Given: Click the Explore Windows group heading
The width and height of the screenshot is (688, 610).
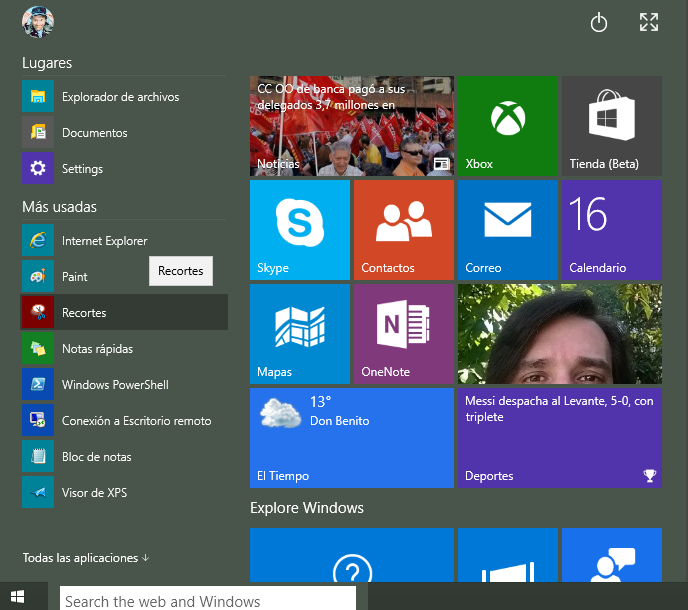Looking at the screenshot, I should 307,508.
